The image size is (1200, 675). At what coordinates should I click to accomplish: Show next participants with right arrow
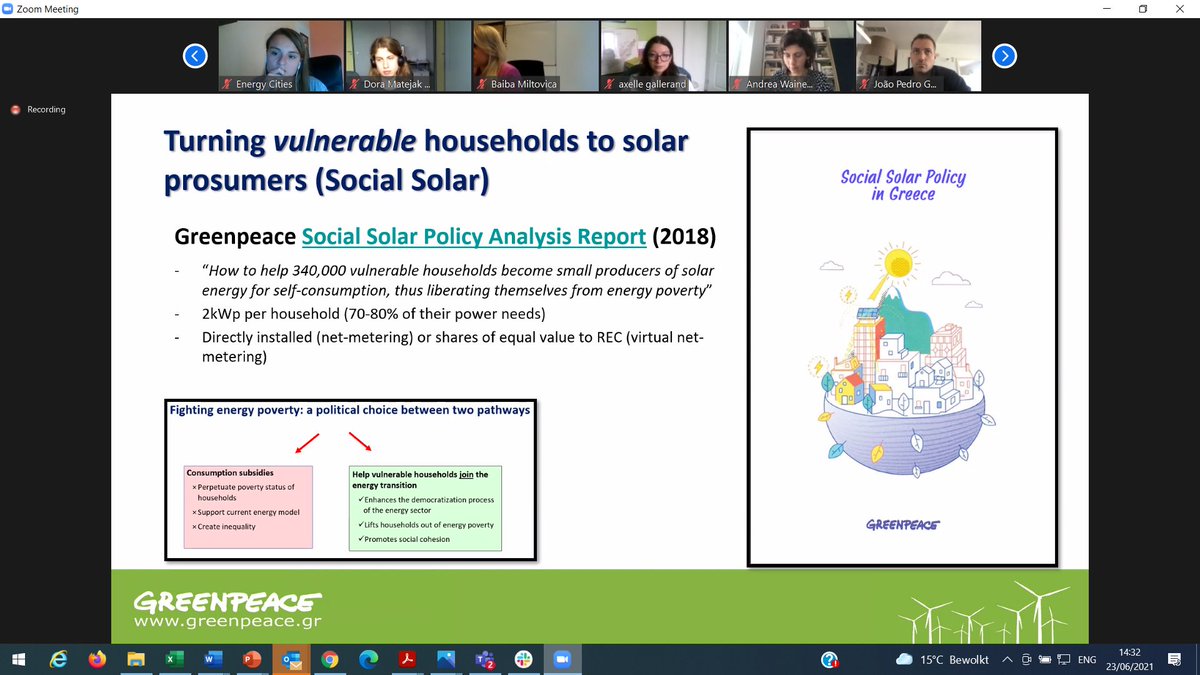coord(1005,55)
